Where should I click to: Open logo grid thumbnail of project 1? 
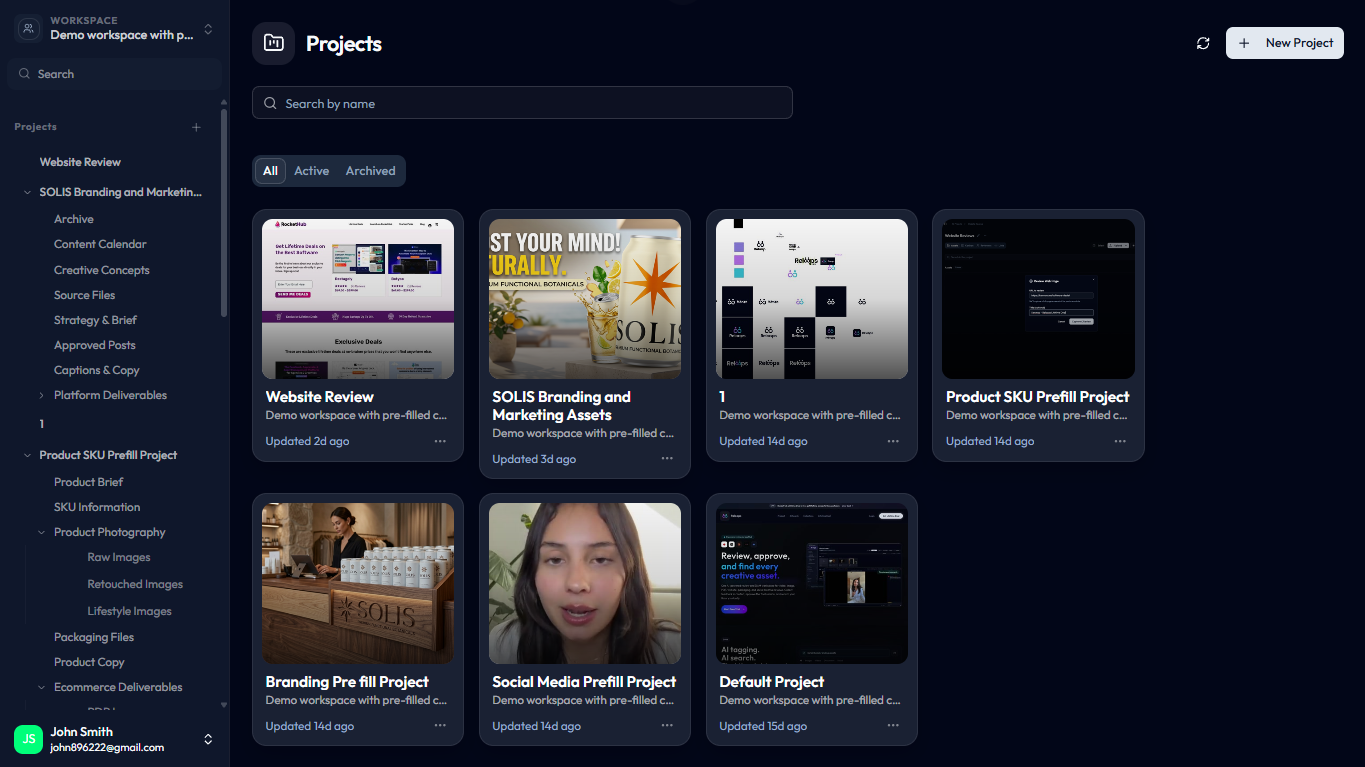(x=812, y=299)
